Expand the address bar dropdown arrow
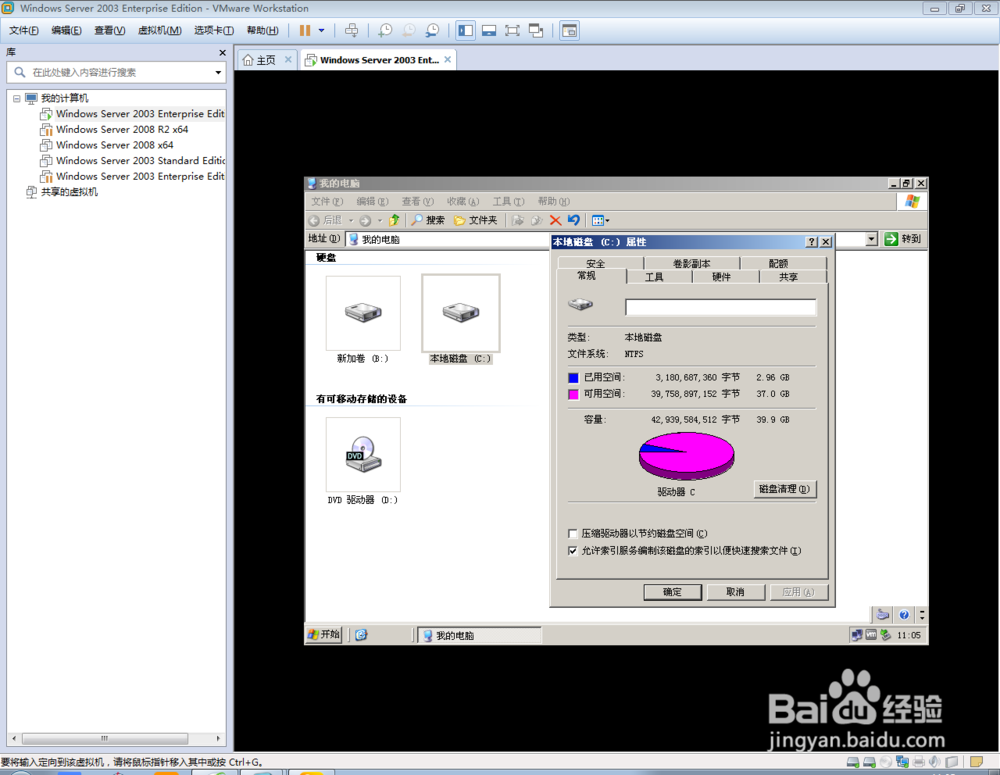 pyautogui.click(x=872, y=239)
